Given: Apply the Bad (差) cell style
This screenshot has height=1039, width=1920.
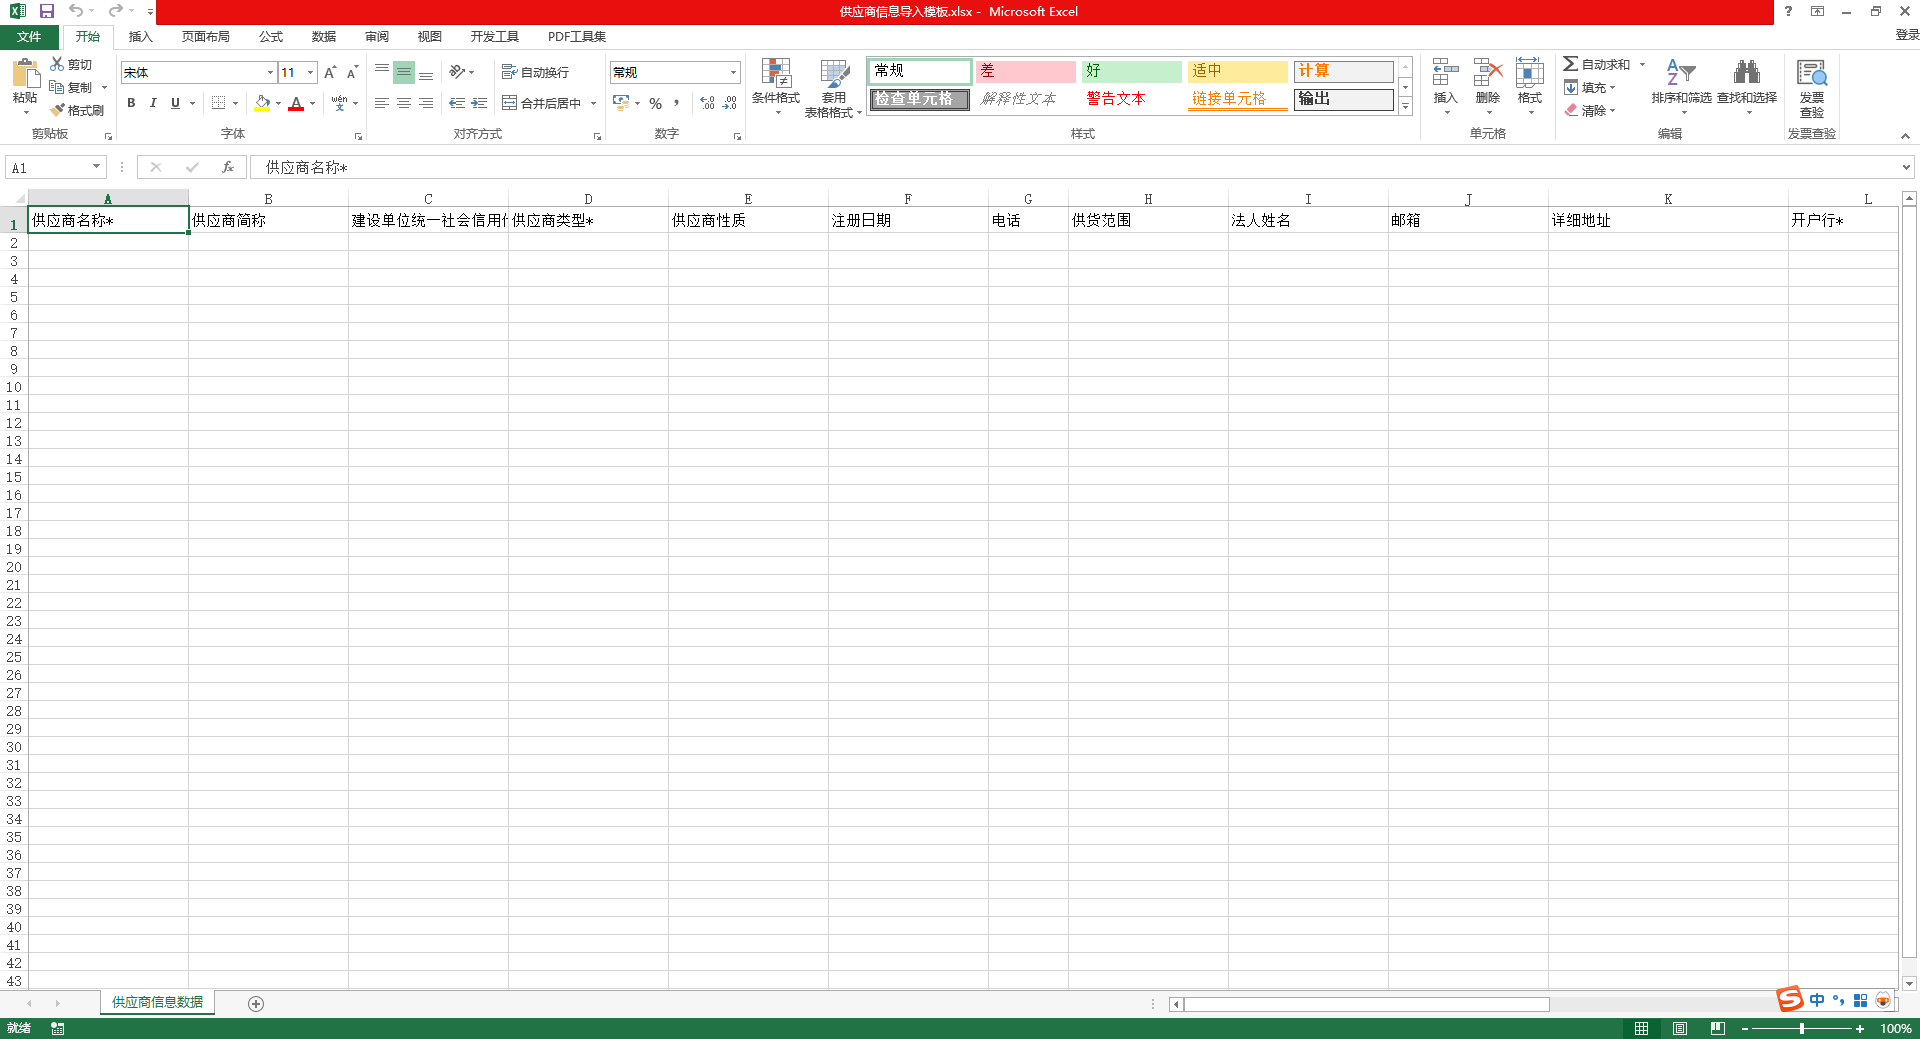Looking at the screenshot, I should point(1026,71).
